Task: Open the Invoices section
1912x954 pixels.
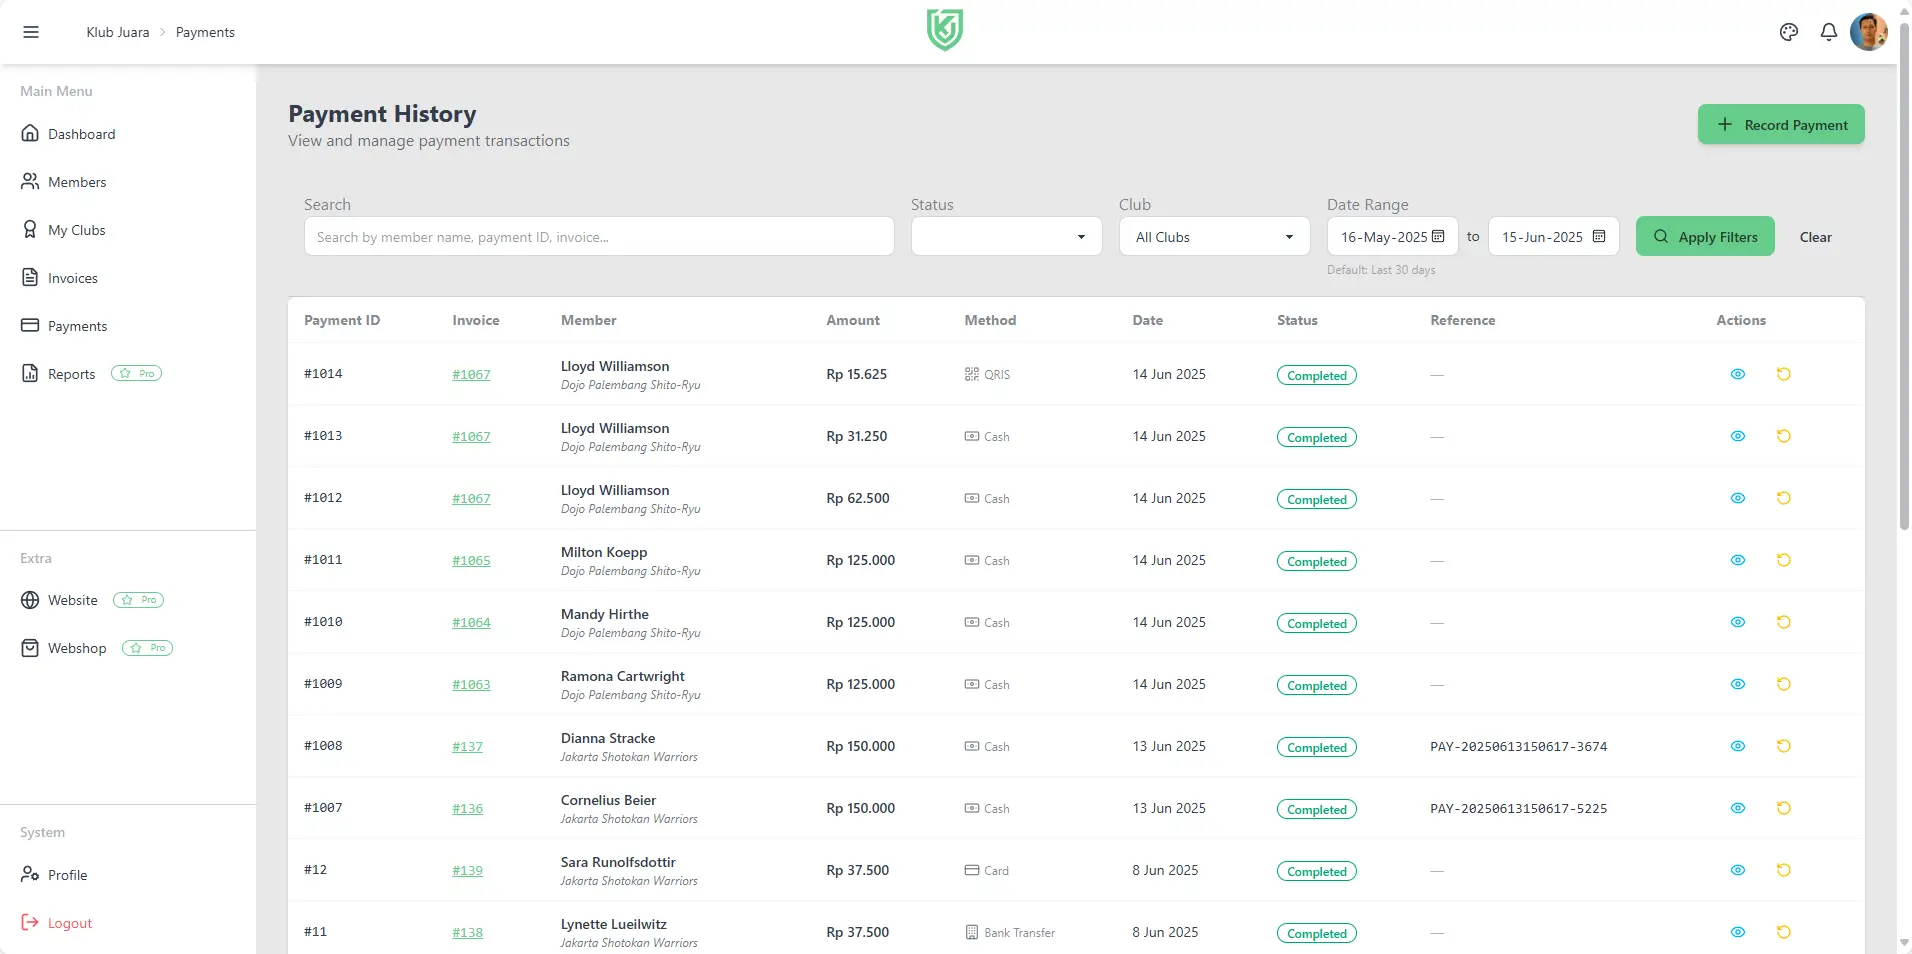Action: [73, 277]
